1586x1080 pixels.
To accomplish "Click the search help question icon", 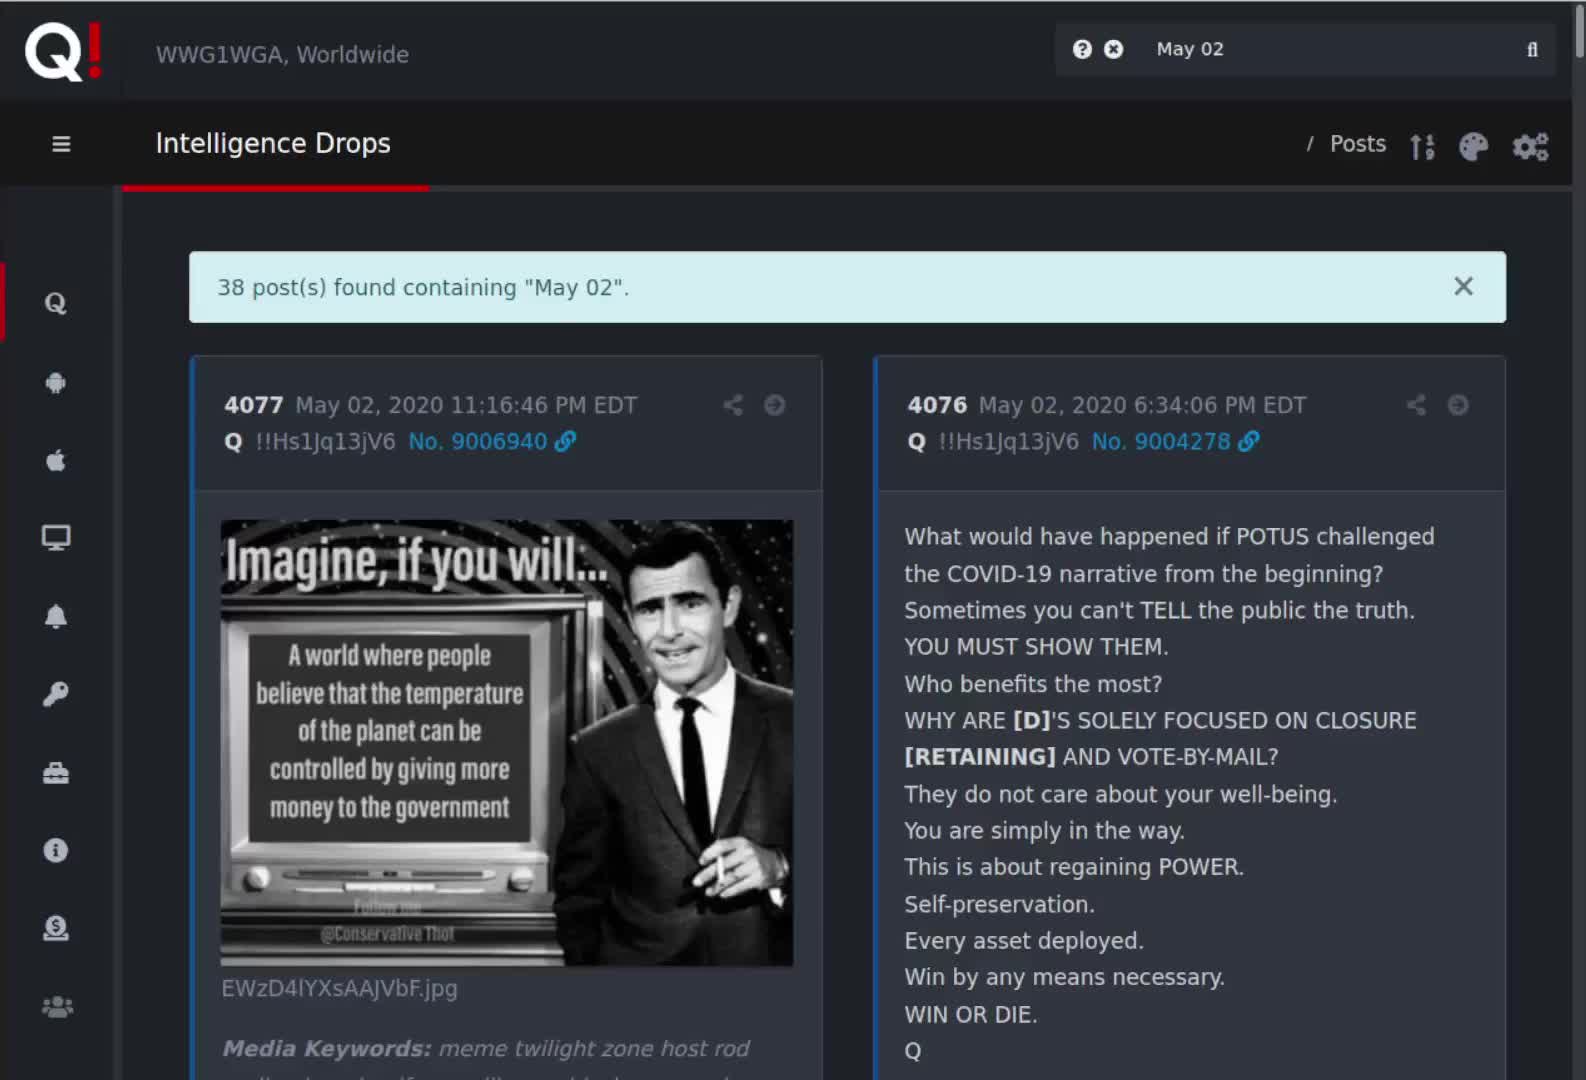I will point(1082,49).
